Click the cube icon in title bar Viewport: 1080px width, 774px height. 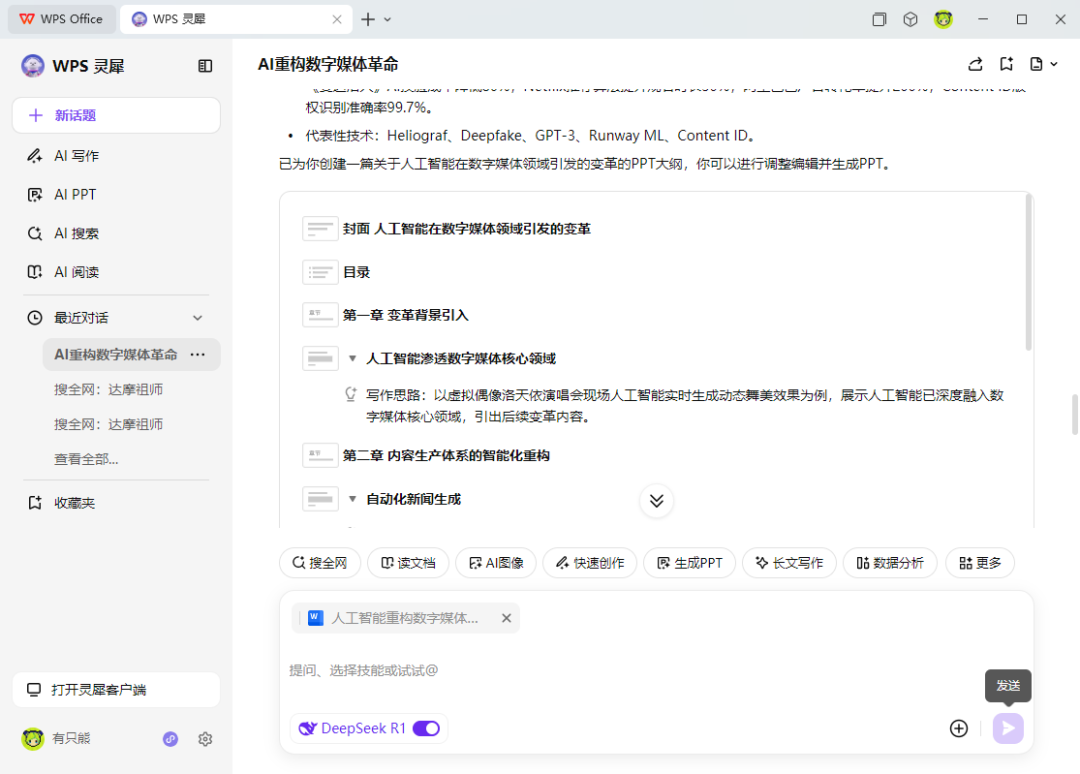(911, 19)
